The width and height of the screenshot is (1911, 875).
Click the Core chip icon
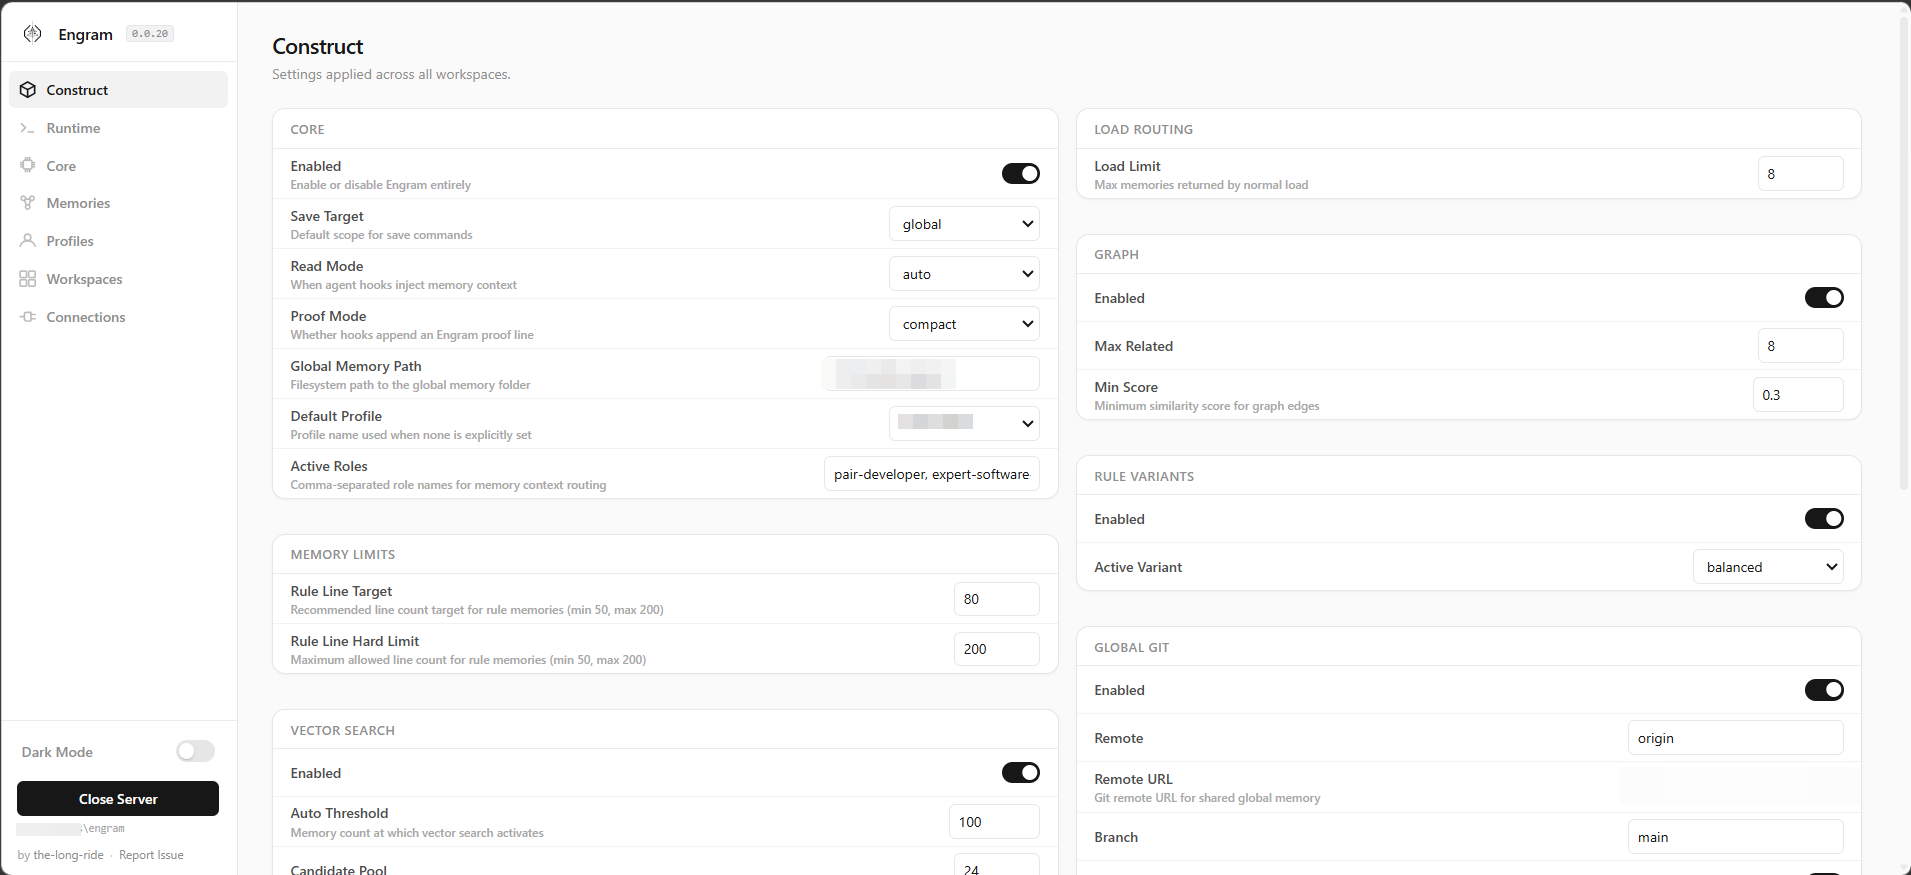click(x=28, y=166)
